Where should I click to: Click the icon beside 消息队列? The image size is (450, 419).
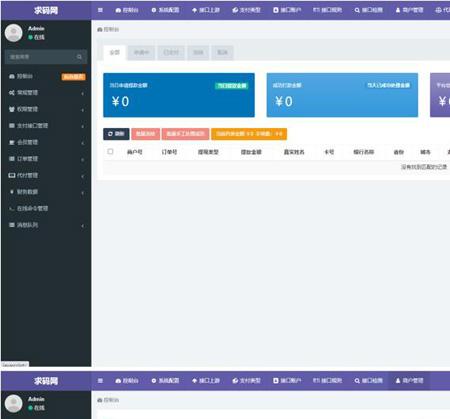click(x=12, y=225)
